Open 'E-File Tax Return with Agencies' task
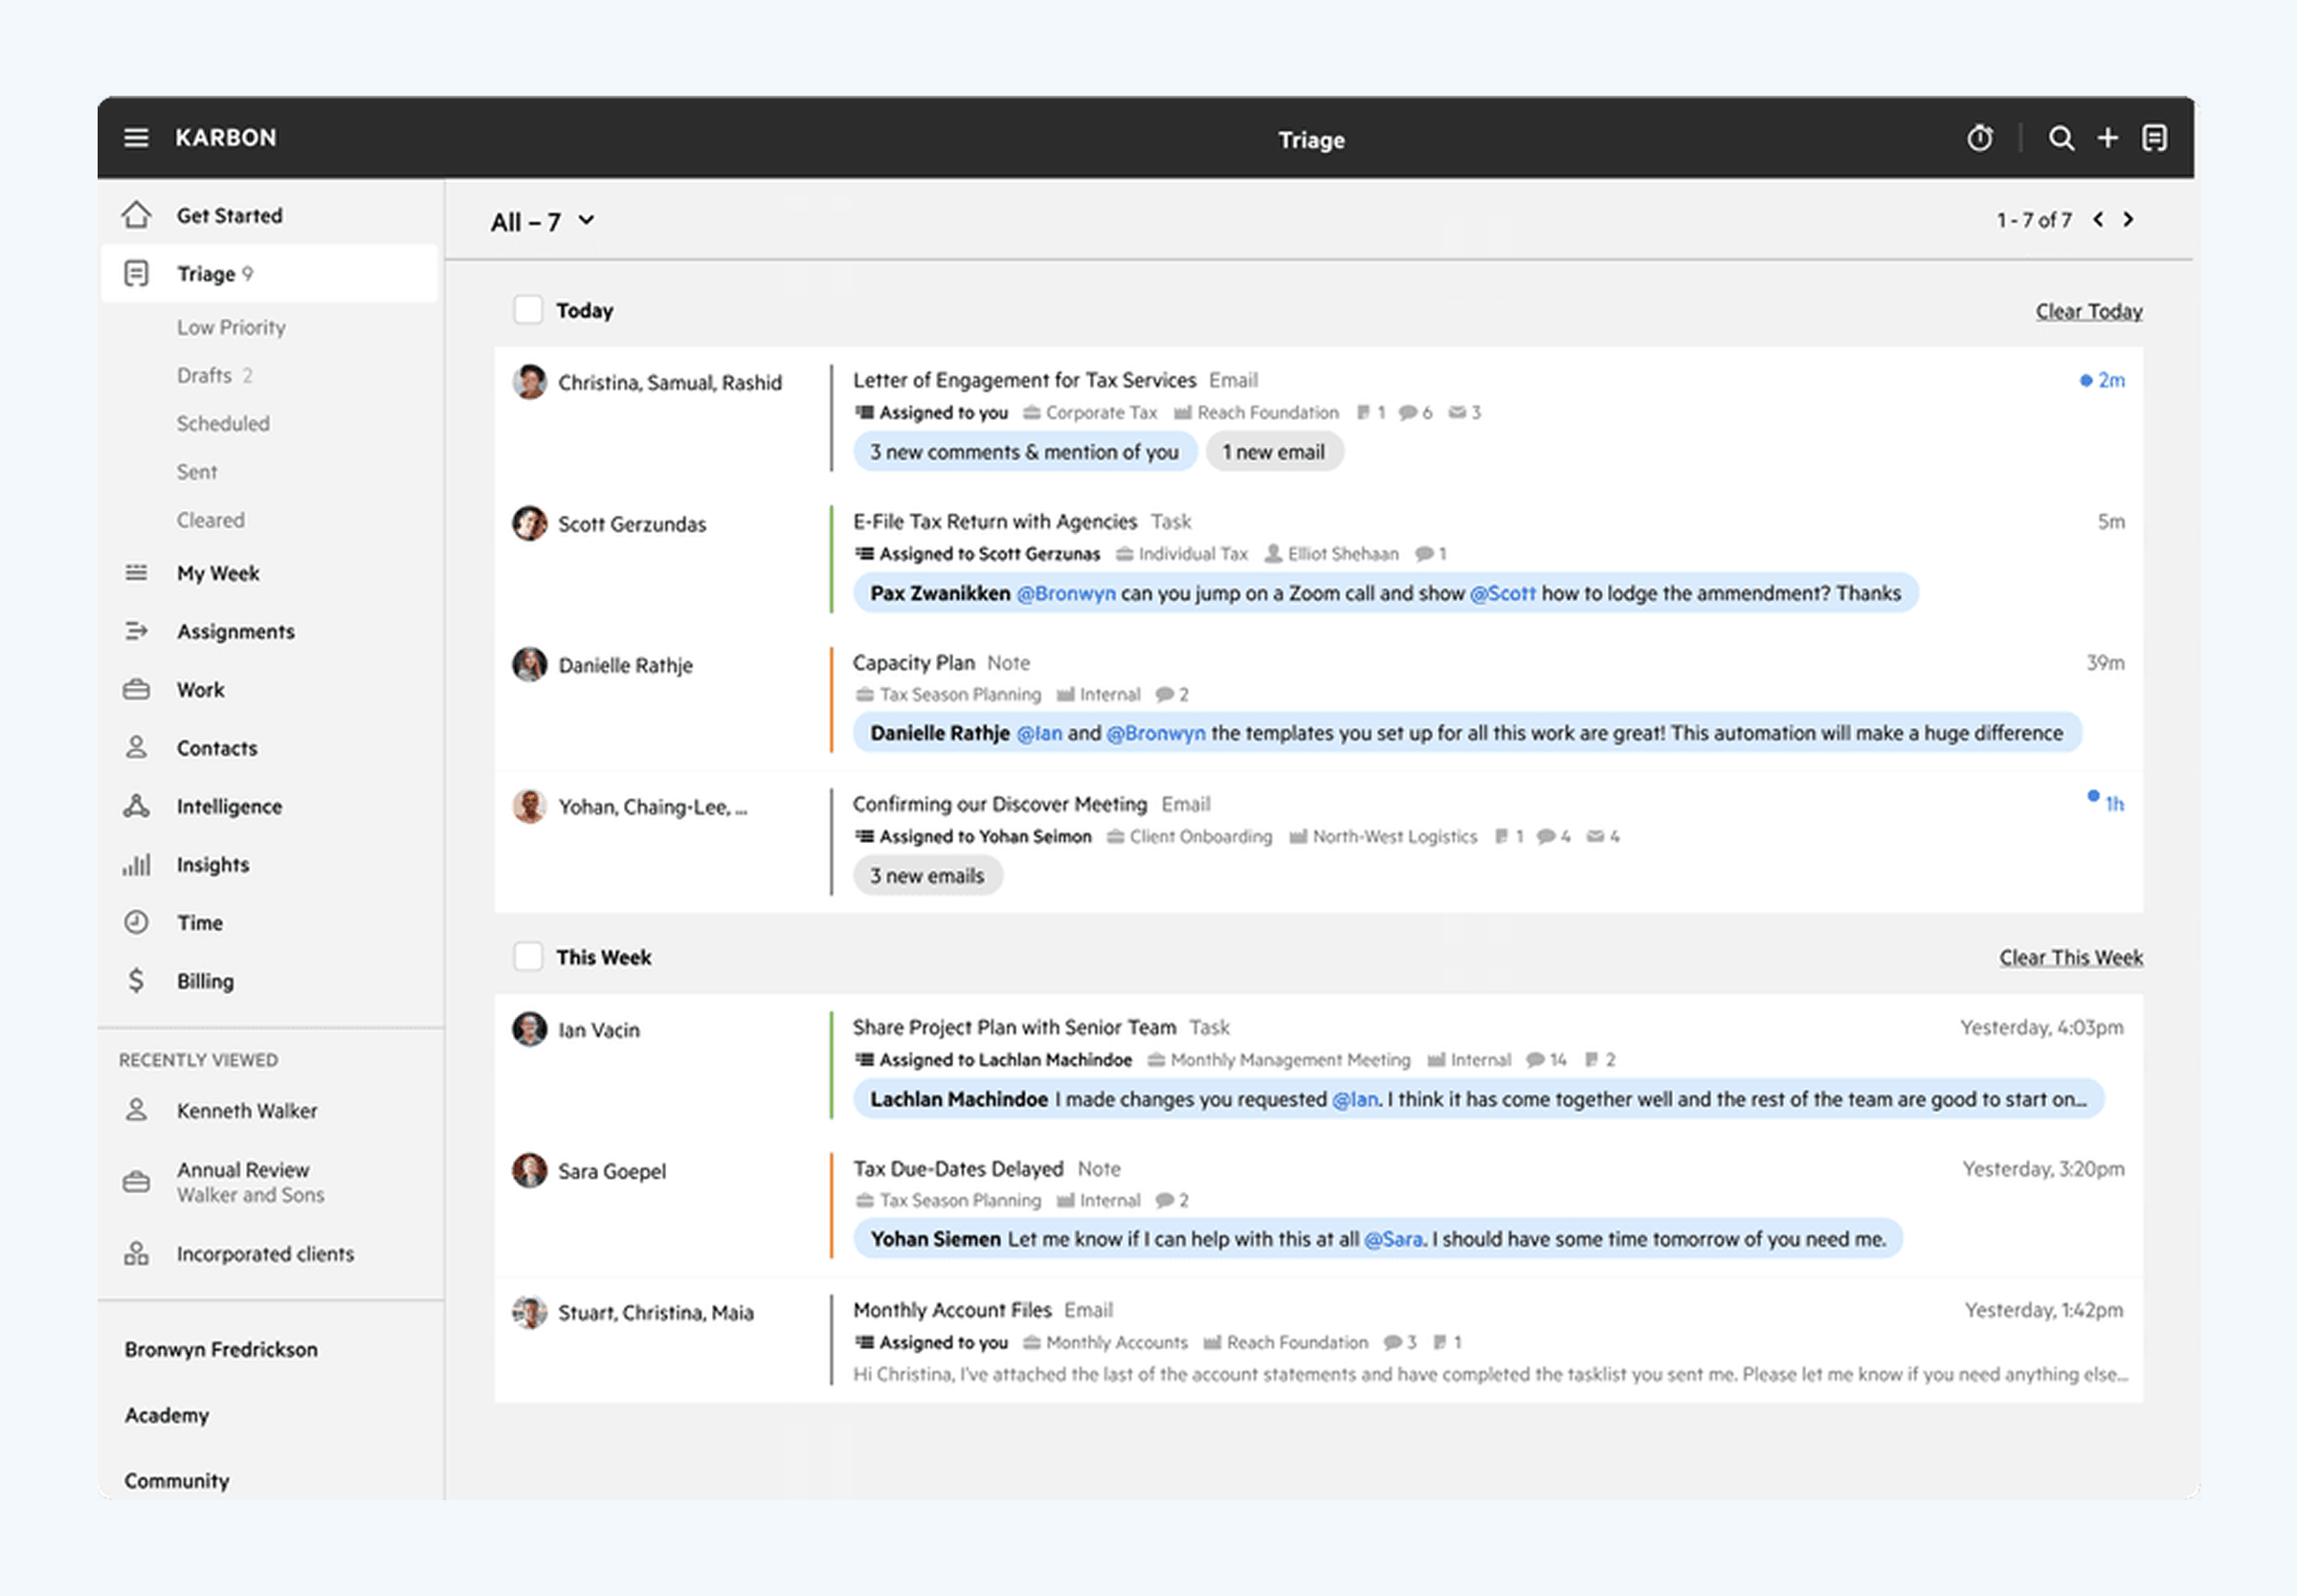2297x1596 pixels. pyautogui.click(x=995, y=521)
